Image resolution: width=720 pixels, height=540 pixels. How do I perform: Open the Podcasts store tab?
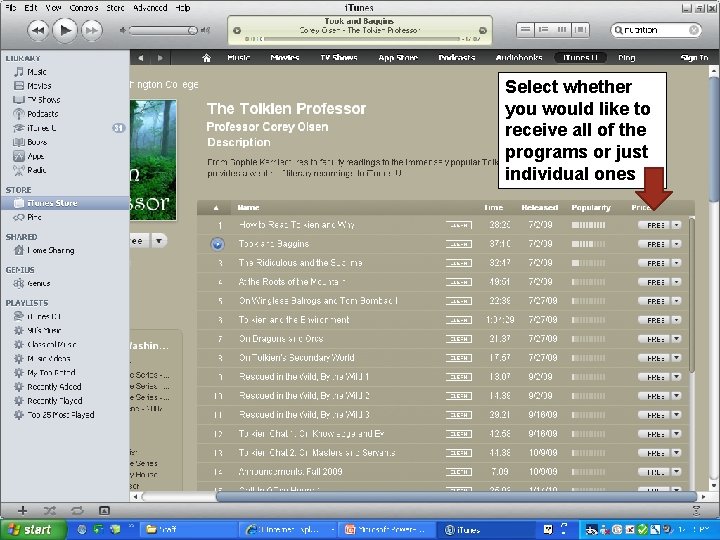click(456, 58)
